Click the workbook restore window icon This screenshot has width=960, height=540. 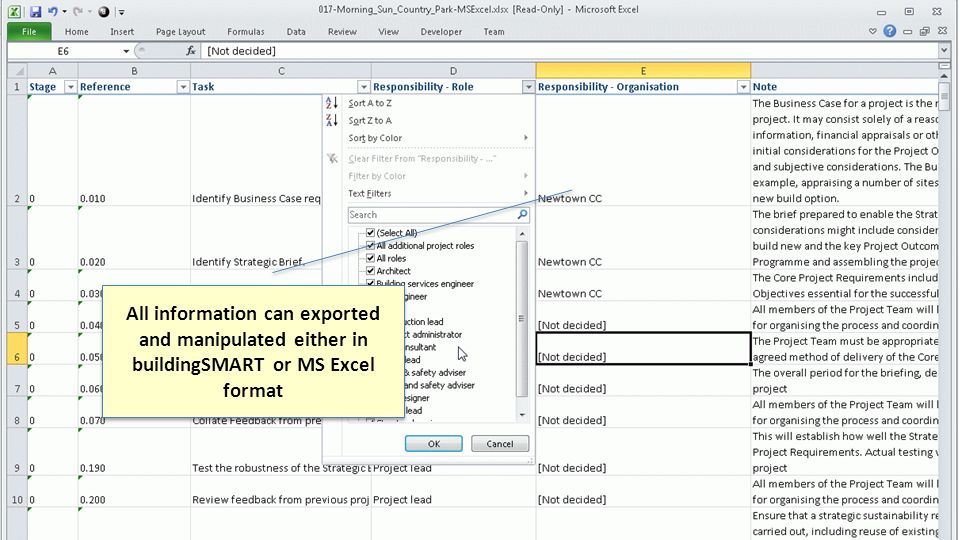924,31
